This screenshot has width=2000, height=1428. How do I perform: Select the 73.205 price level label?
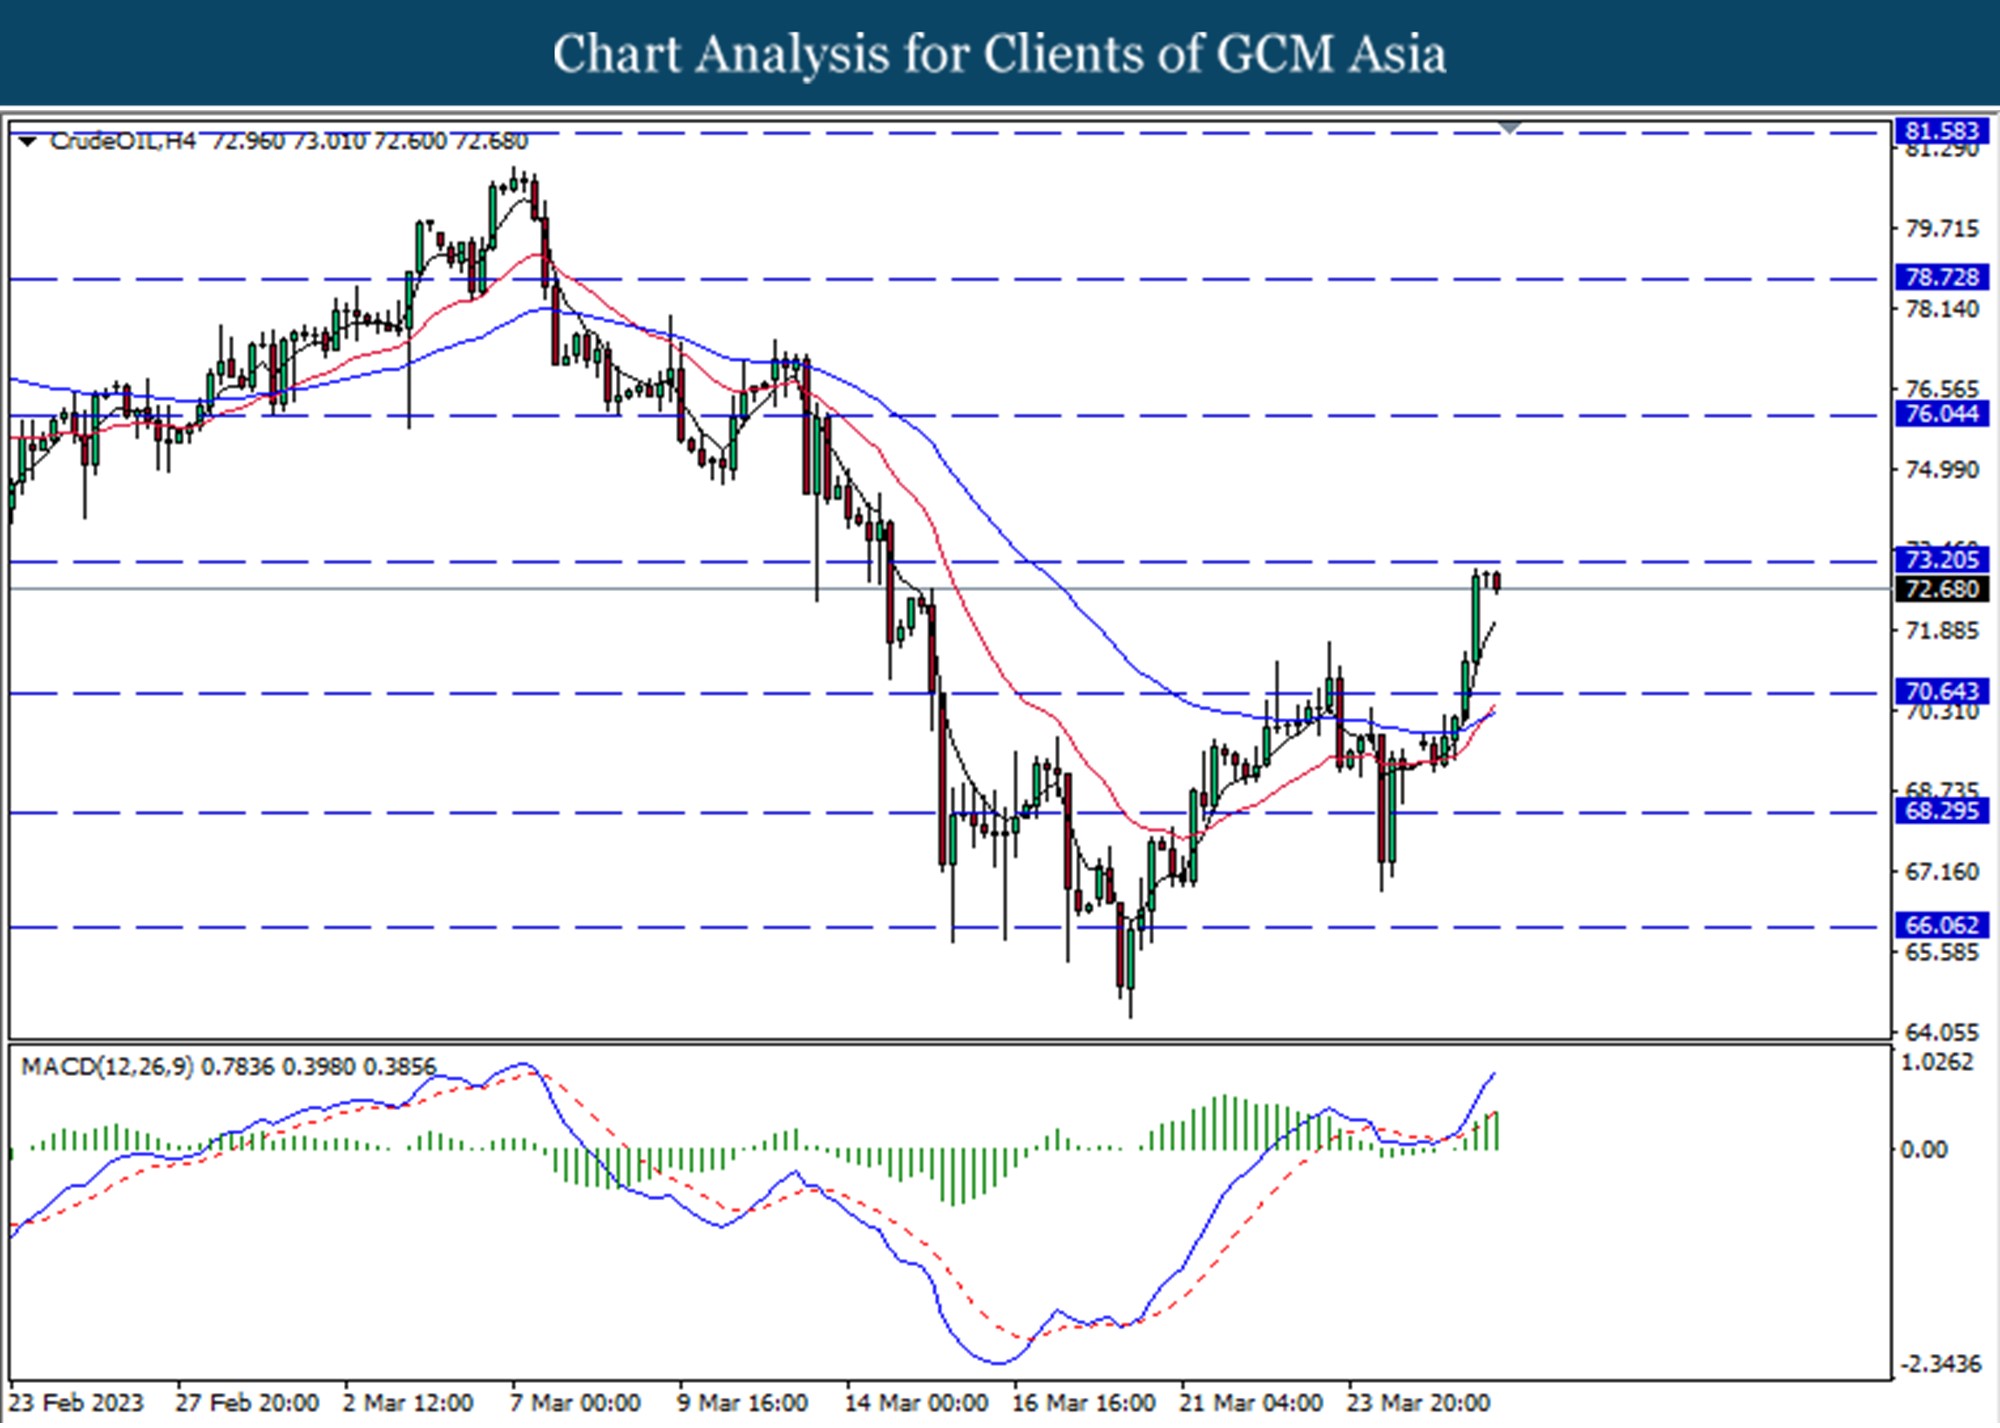coord(1942,559)
